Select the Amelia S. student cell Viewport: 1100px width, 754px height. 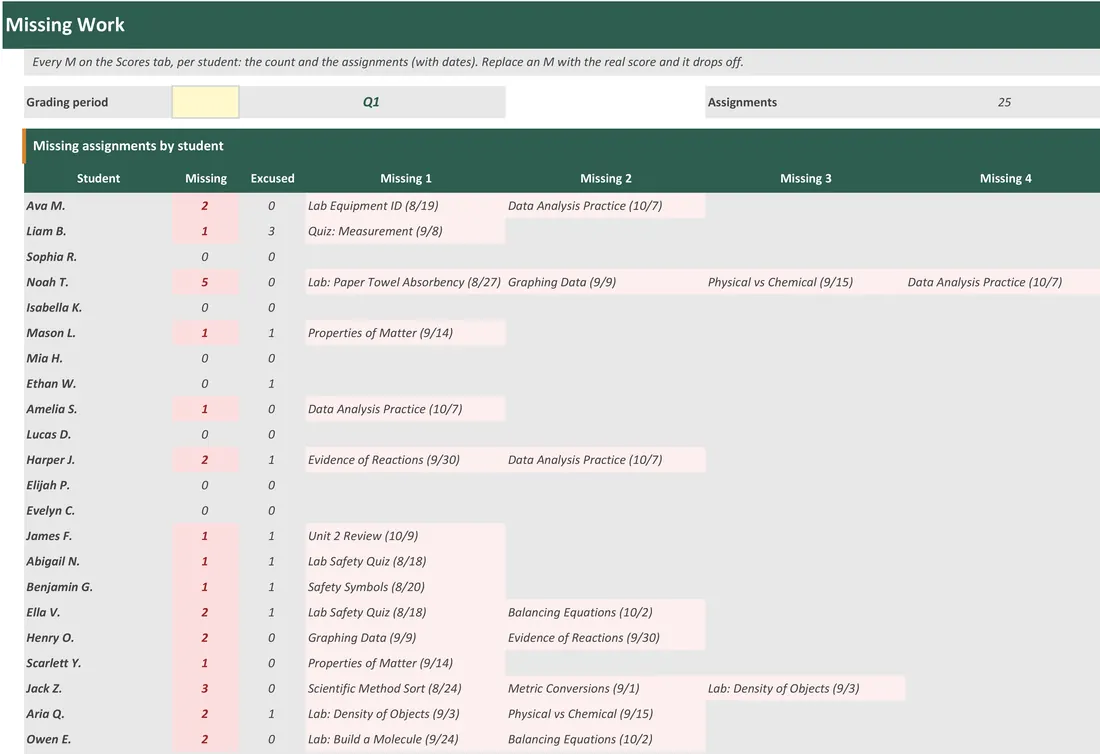[98, 409]
